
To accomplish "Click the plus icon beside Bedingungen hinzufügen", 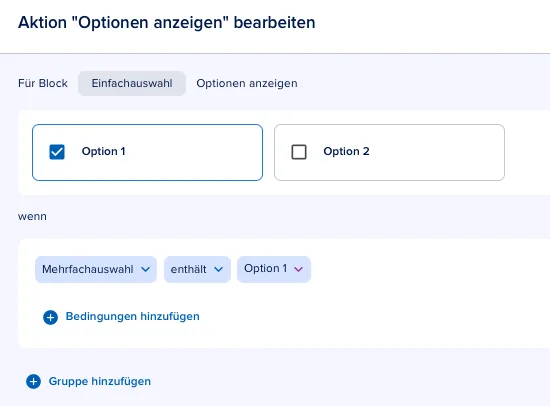I will [51, 317].
